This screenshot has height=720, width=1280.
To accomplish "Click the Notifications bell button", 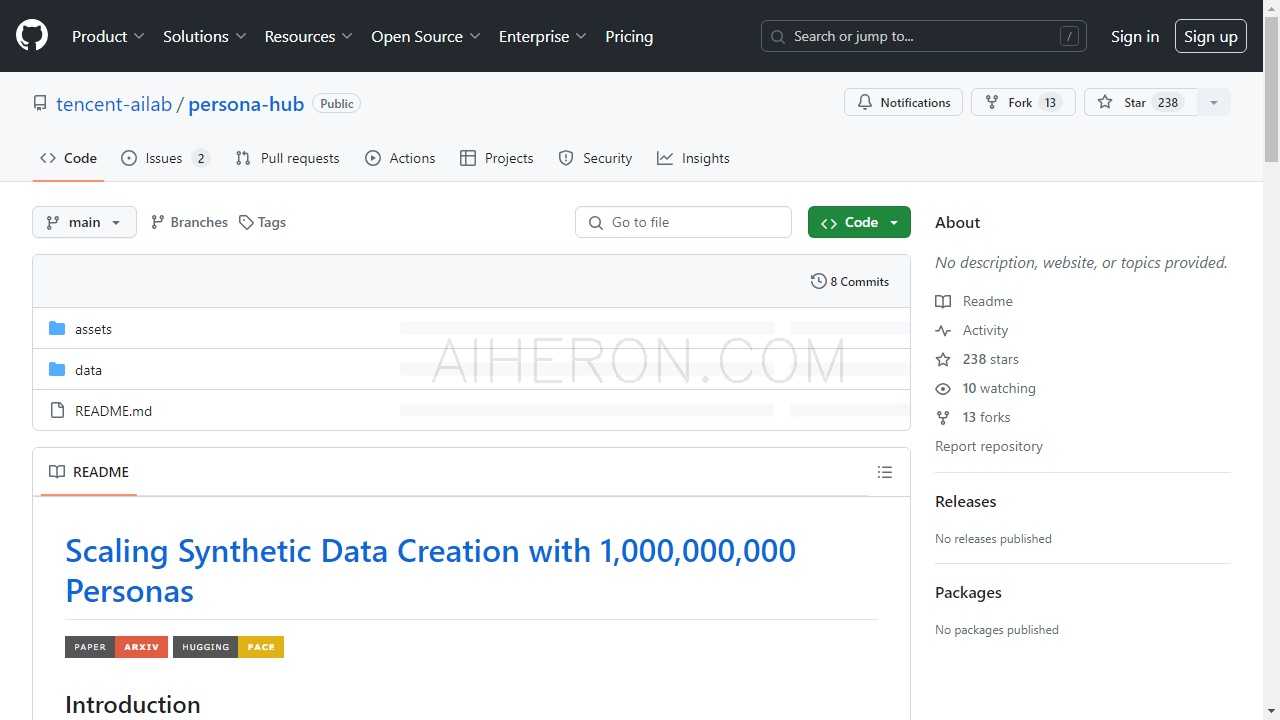I will click(904, 102).
